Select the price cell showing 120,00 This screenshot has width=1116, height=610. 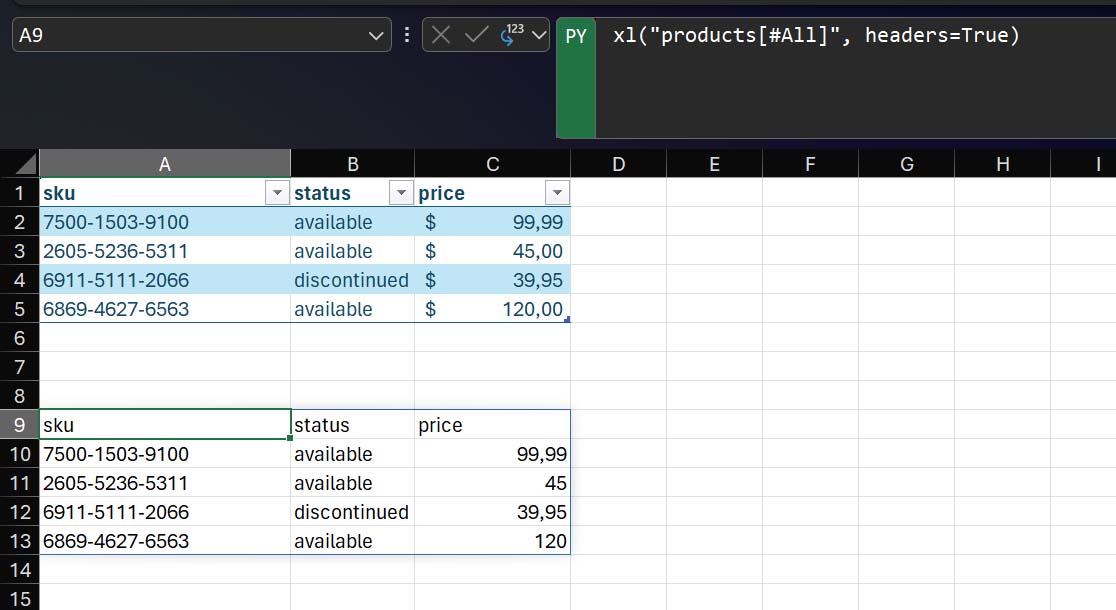[492, 309]
